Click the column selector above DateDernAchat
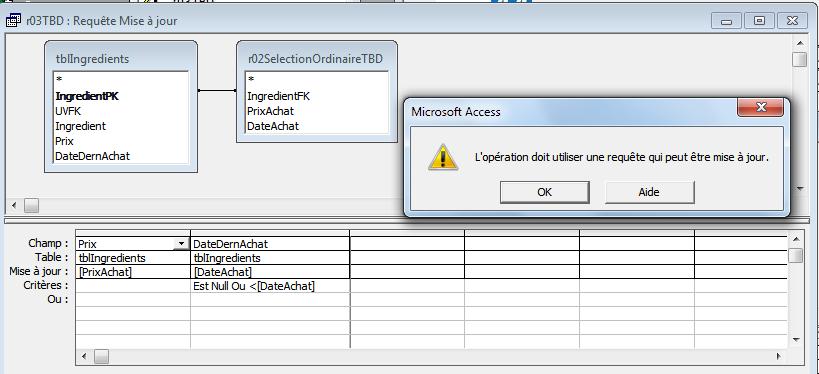This screenshot has width=819, height=374. pos(270,233)
